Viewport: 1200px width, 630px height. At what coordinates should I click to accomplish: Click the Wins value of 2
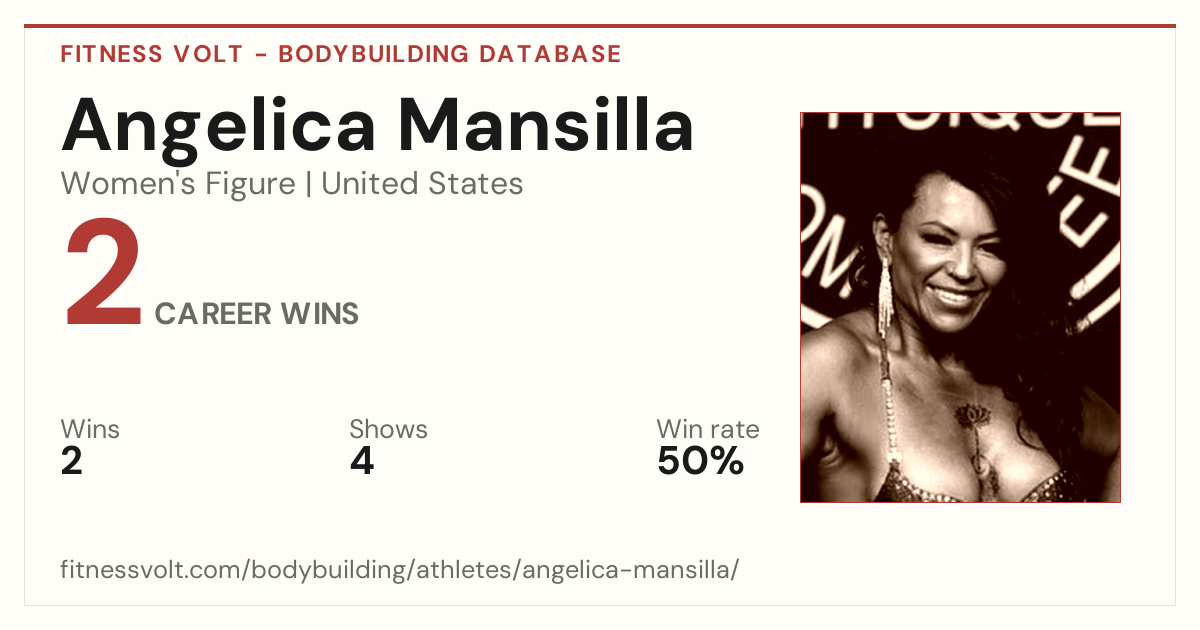coord(72,461)
